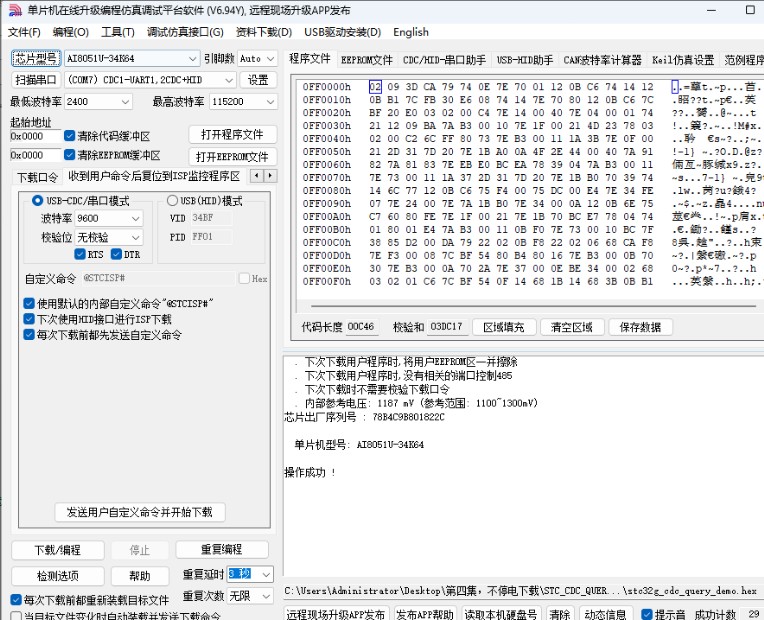Open the 重复延时 3秒 dropdown
Screen dimensions: 764x620
click(266, 575)
